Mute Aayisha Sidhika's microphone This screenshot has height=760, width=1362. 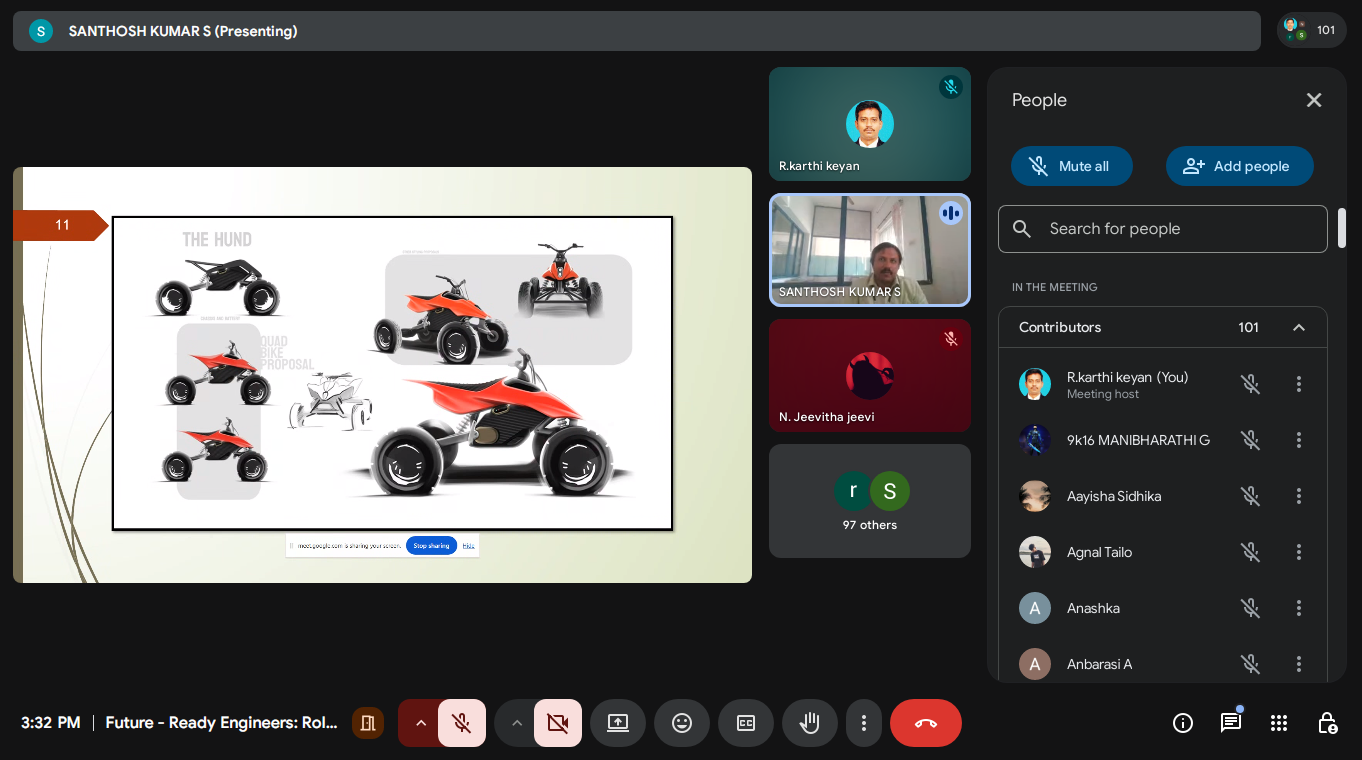pyautogui.click(x=1250, y=496)
